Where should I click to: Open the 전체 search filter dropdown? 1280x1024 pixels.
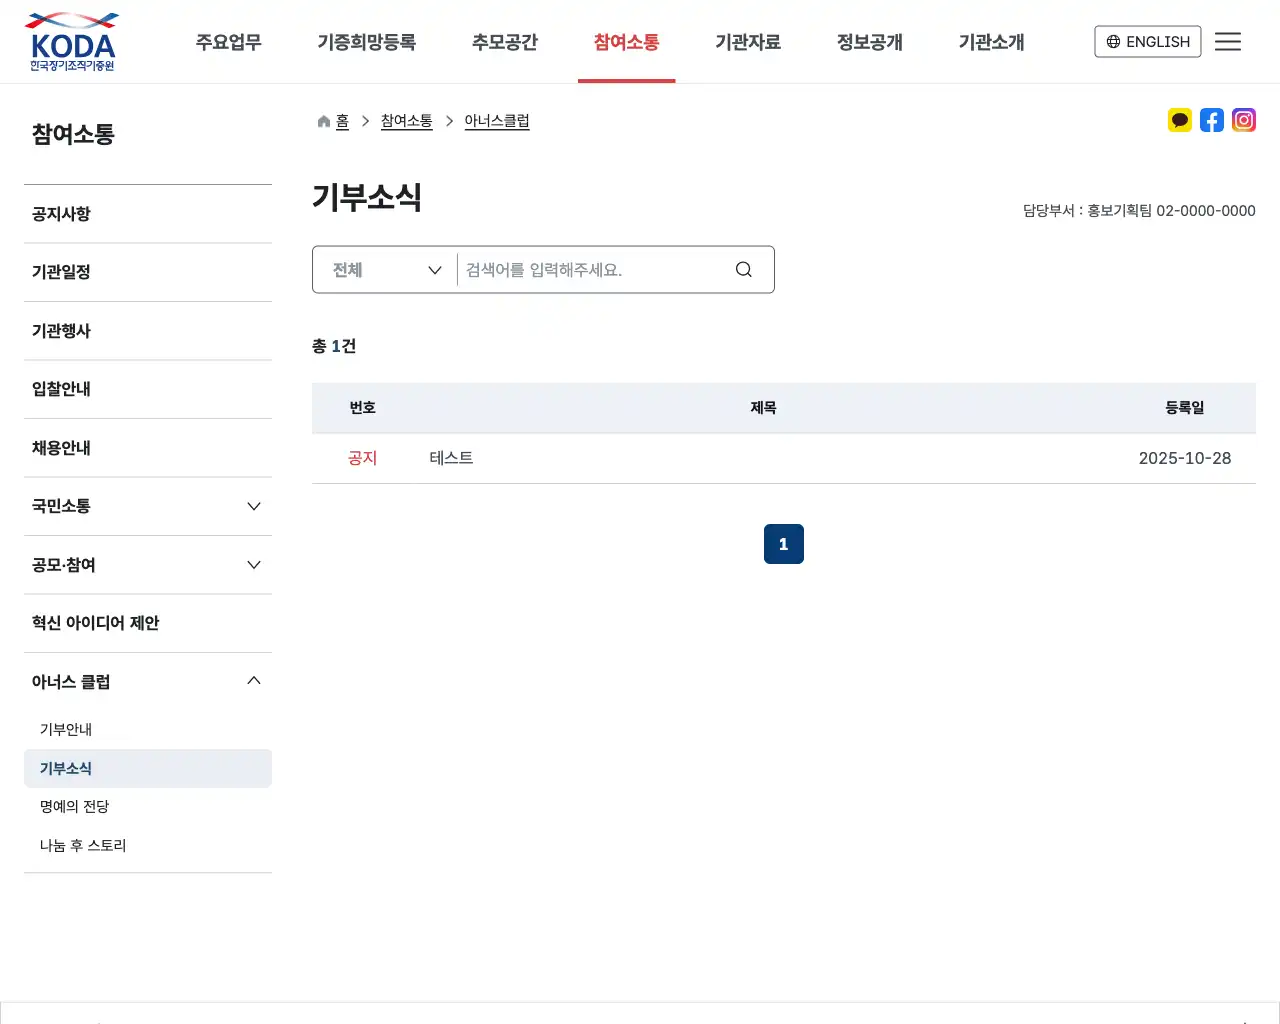pyautogui.click(x=383, y=269)
